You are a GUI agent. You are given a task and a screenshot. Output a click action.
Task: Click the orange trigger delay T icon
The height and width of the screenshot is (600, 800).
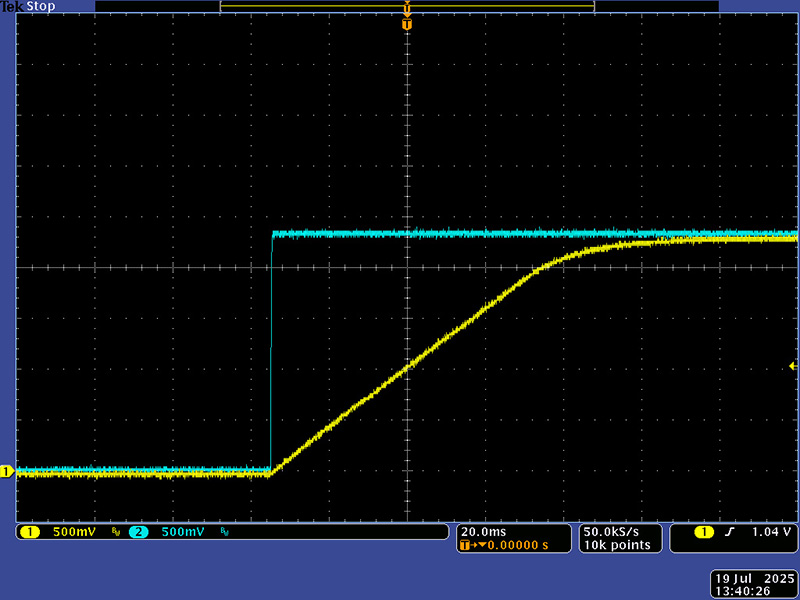coord(465,546)
